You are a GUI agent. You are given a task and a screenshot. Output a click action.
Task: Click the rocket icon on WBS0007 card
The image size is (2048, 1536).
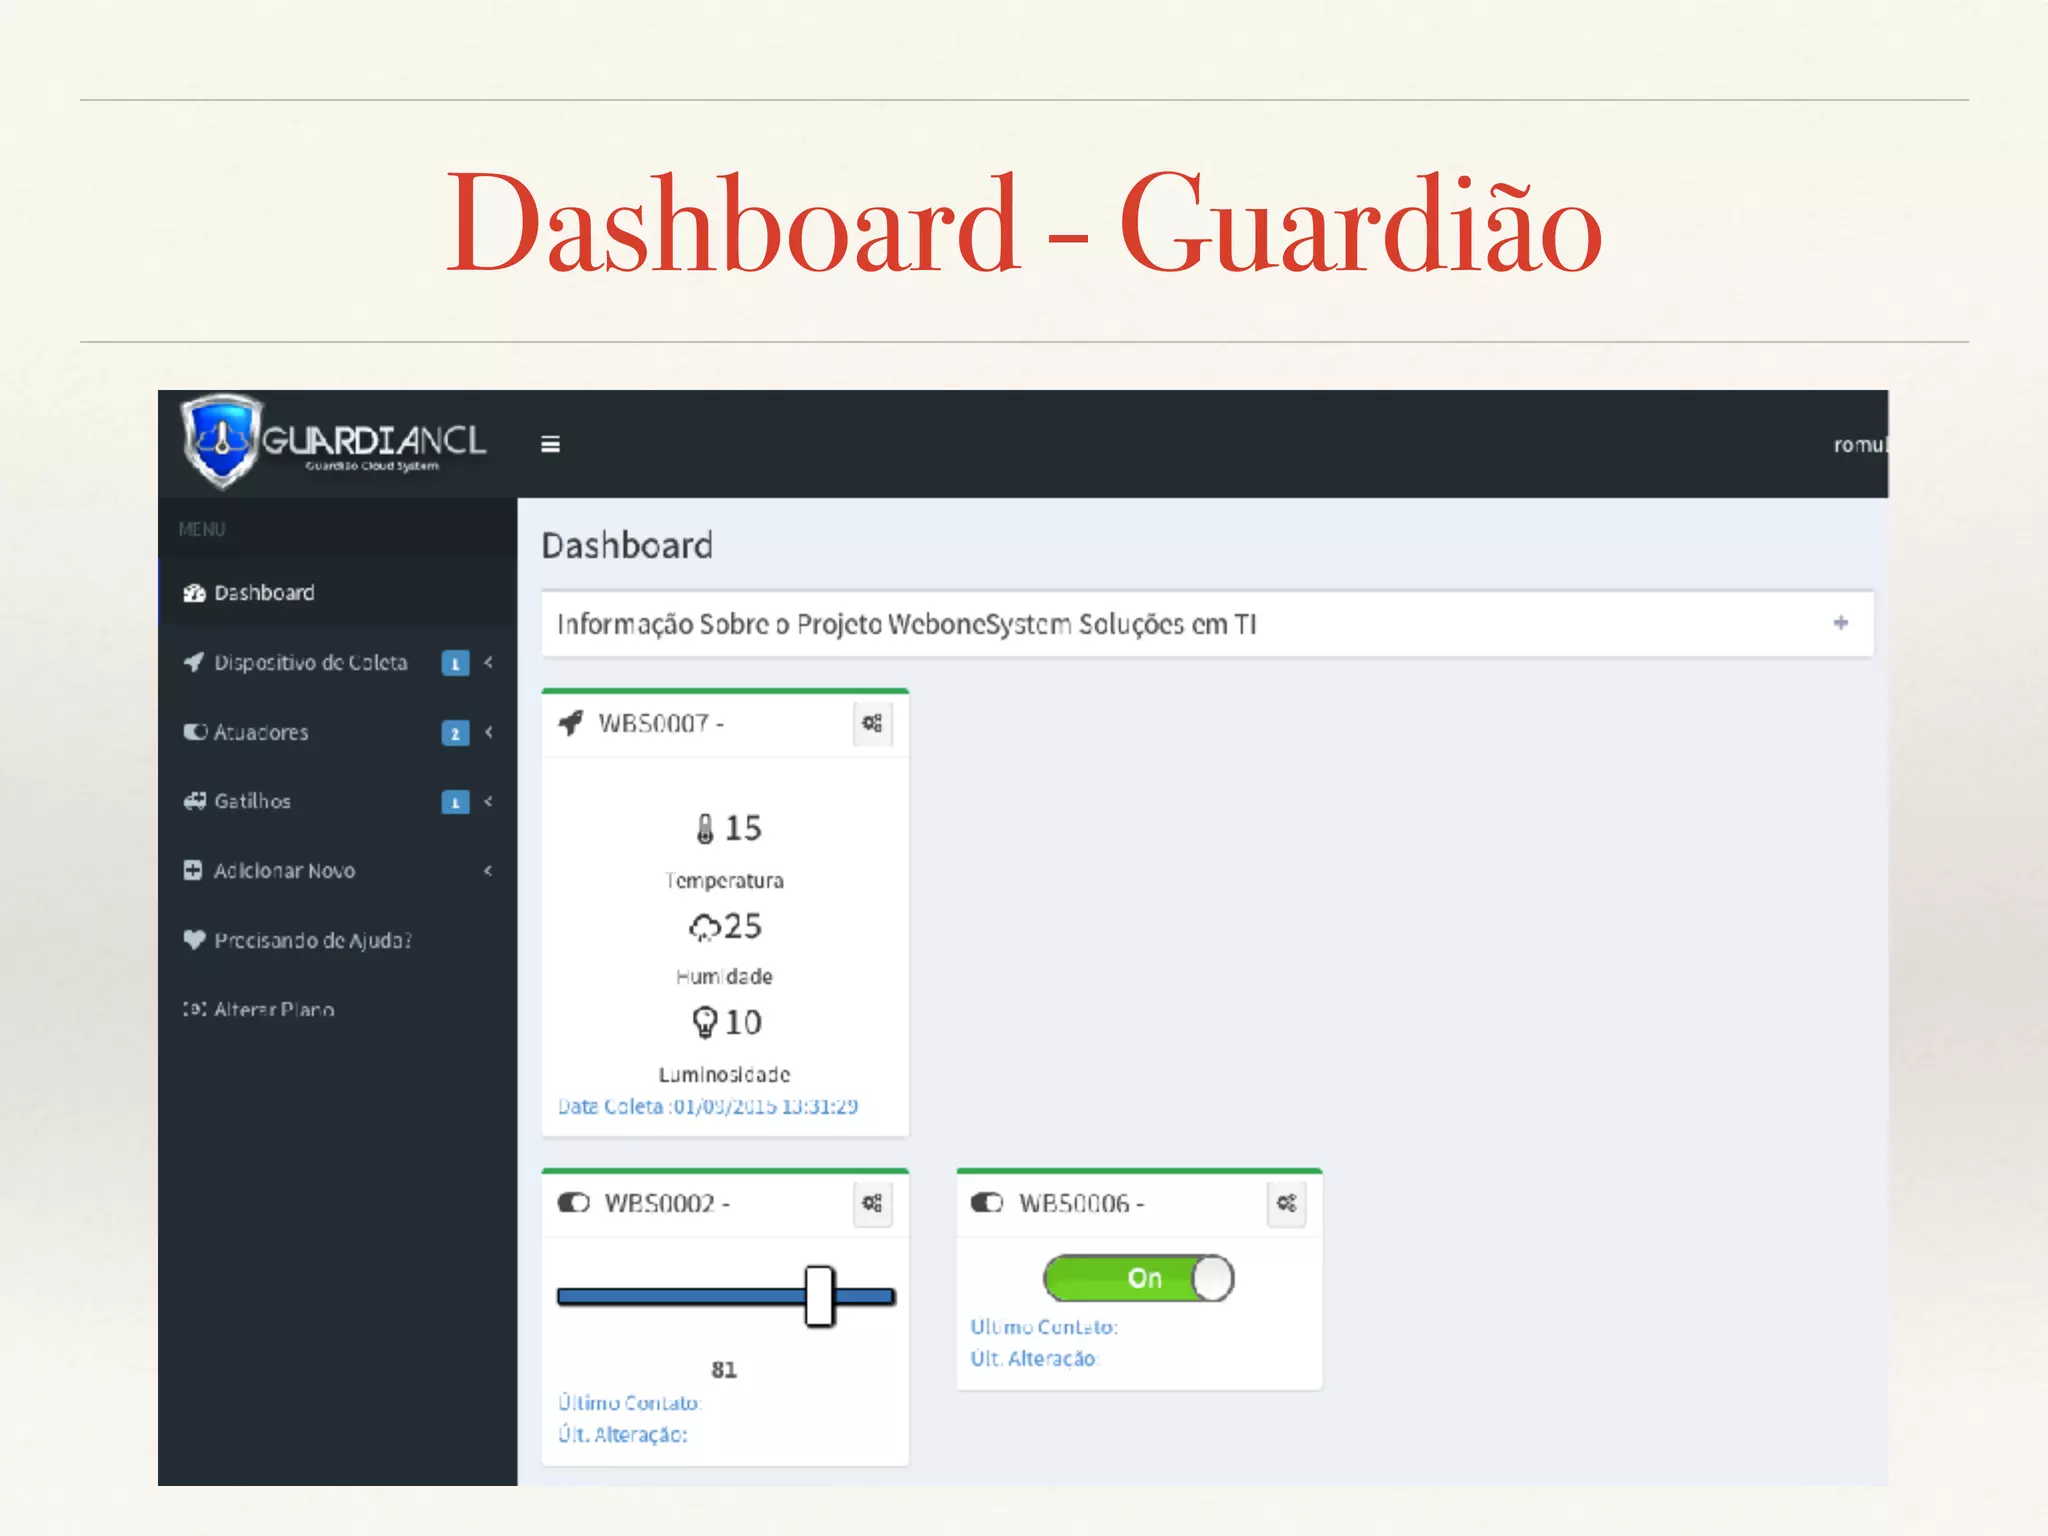pyautogui.click(x=570, y=722)
